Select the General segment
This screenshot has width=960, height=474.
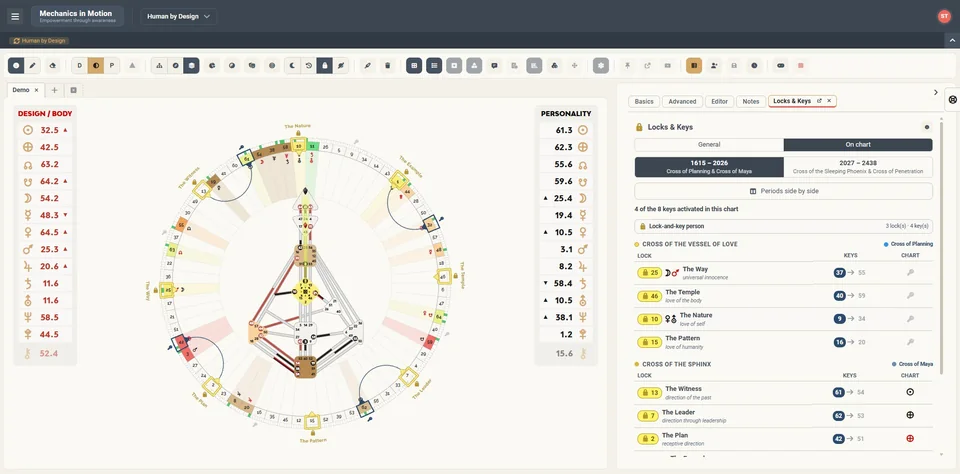(709, 145)
